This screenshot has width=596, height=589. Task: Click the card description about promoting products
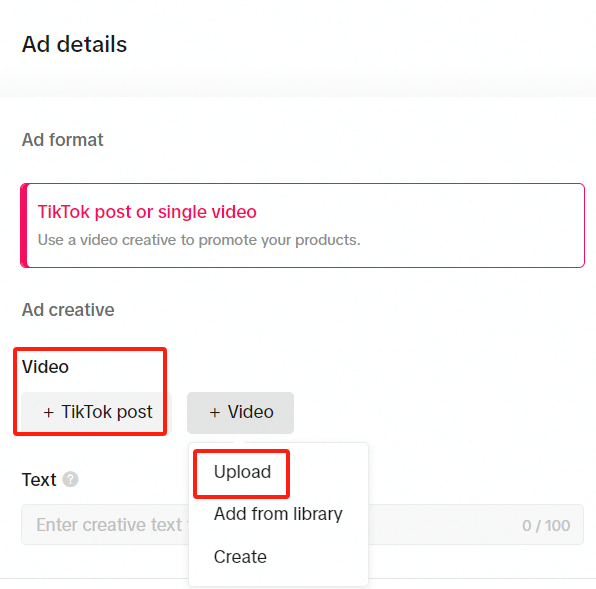pos(199,240)
